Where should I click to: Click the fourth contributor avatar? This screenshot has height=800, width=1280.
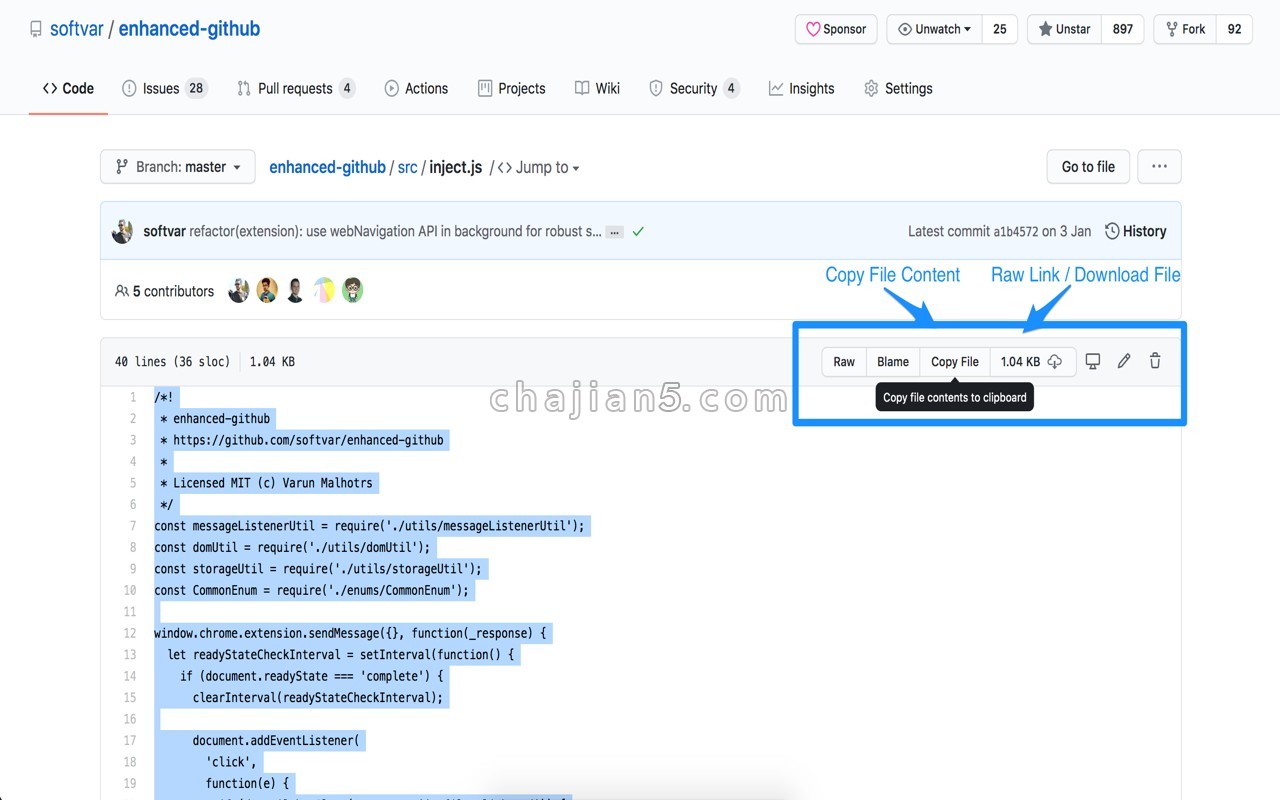324,291
